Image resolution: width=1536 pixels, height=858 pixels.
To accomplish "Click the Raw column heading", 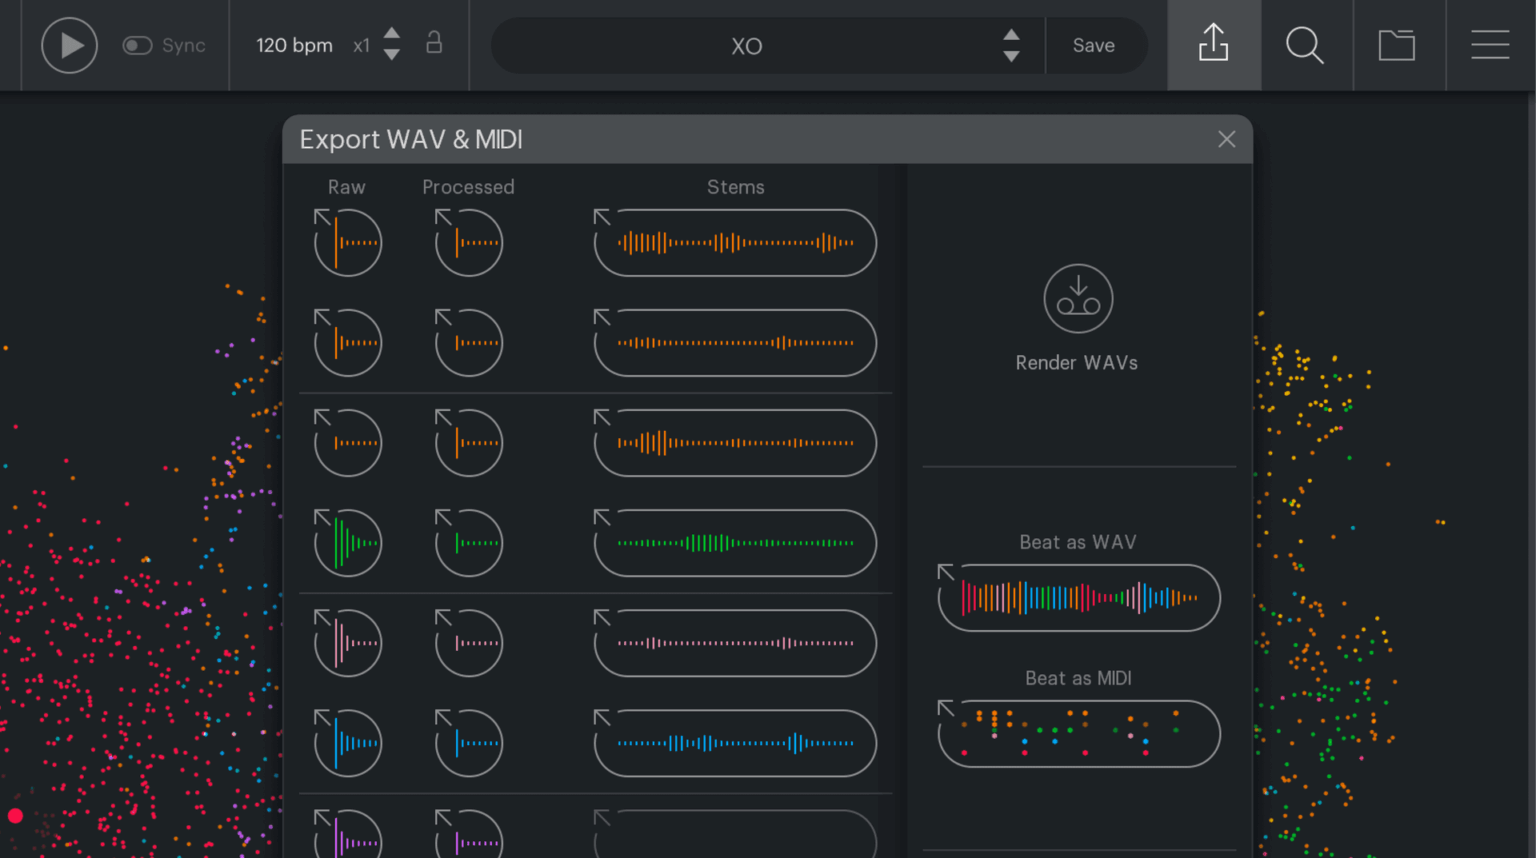I will point(346,187).
